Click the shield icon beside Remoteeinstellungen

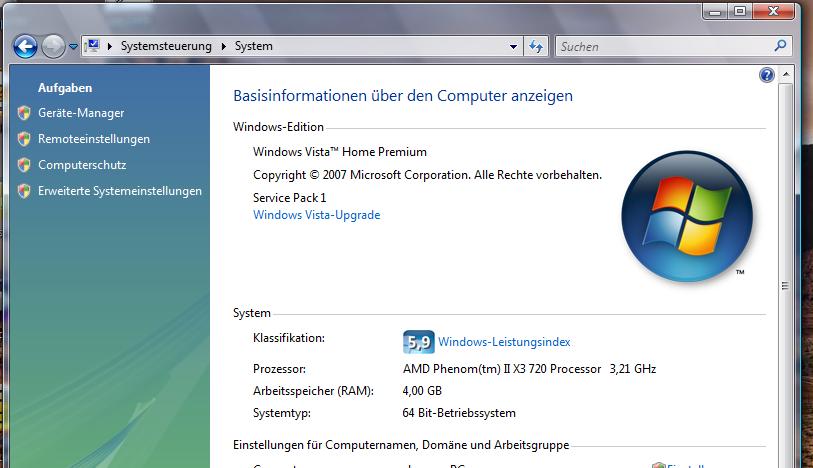click(x=24, y=139)
